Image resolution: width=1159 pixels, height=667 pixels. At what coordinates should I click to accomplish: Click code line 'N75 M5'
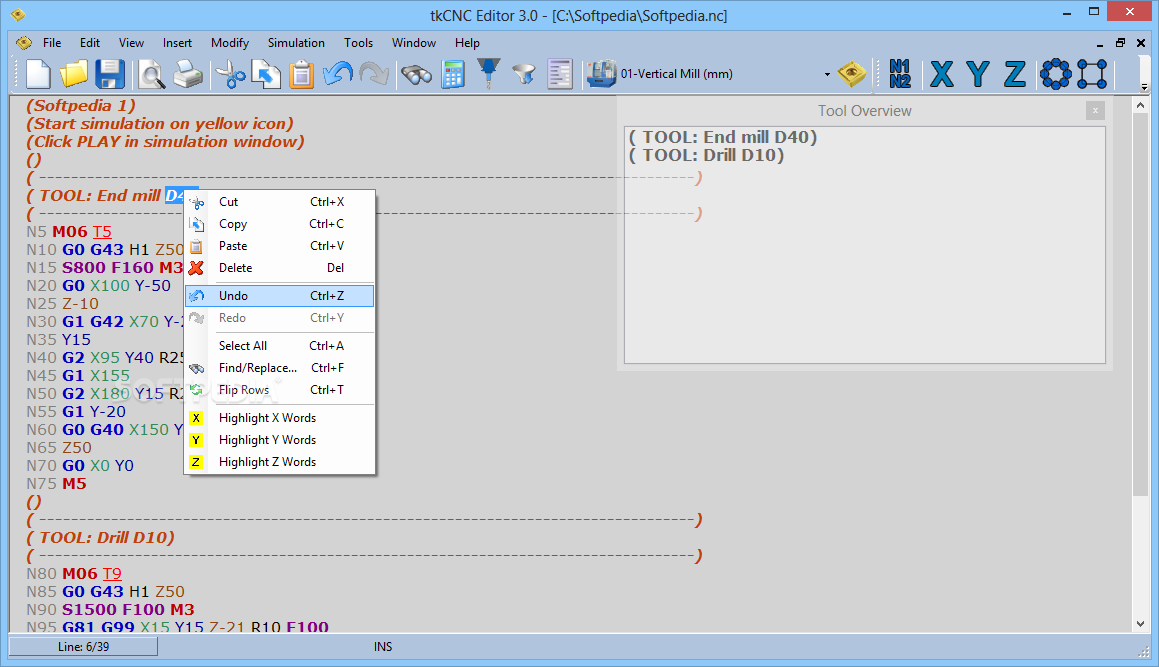(x=56, y=484)
